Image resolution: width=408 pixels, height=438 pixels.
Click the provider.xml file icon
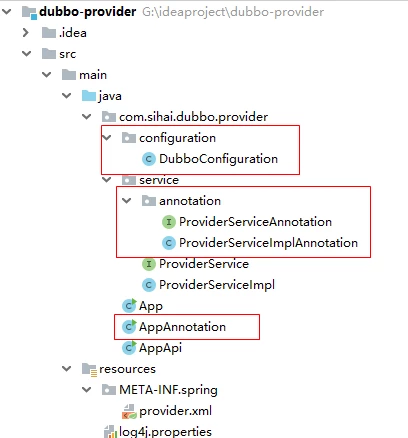point(129,411)
